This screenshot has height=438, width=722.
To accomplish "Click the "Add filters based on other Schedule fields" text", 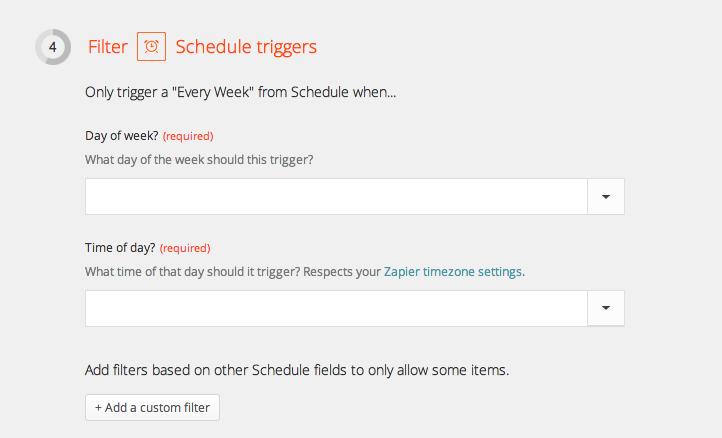I will pyautogui.click(x=297, y=370).
